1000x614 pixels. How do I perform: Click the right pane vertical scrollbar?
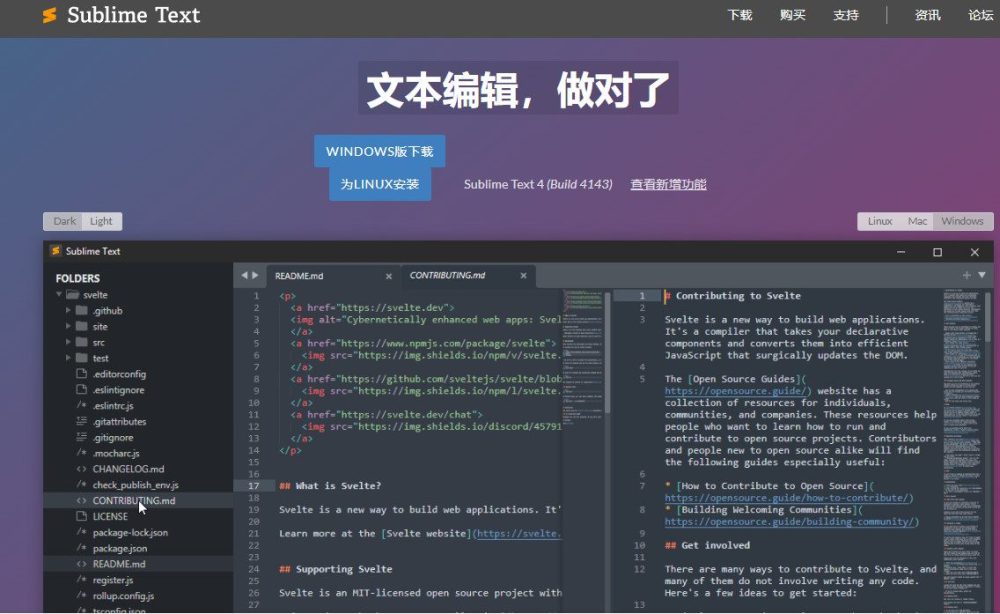tap(987, 316)
